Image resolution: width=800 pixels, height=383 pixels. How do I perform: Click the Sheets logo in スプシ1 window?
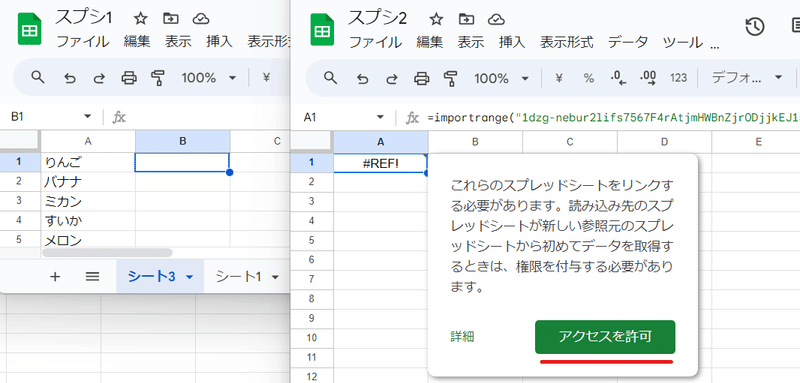[x=30, y=30]
